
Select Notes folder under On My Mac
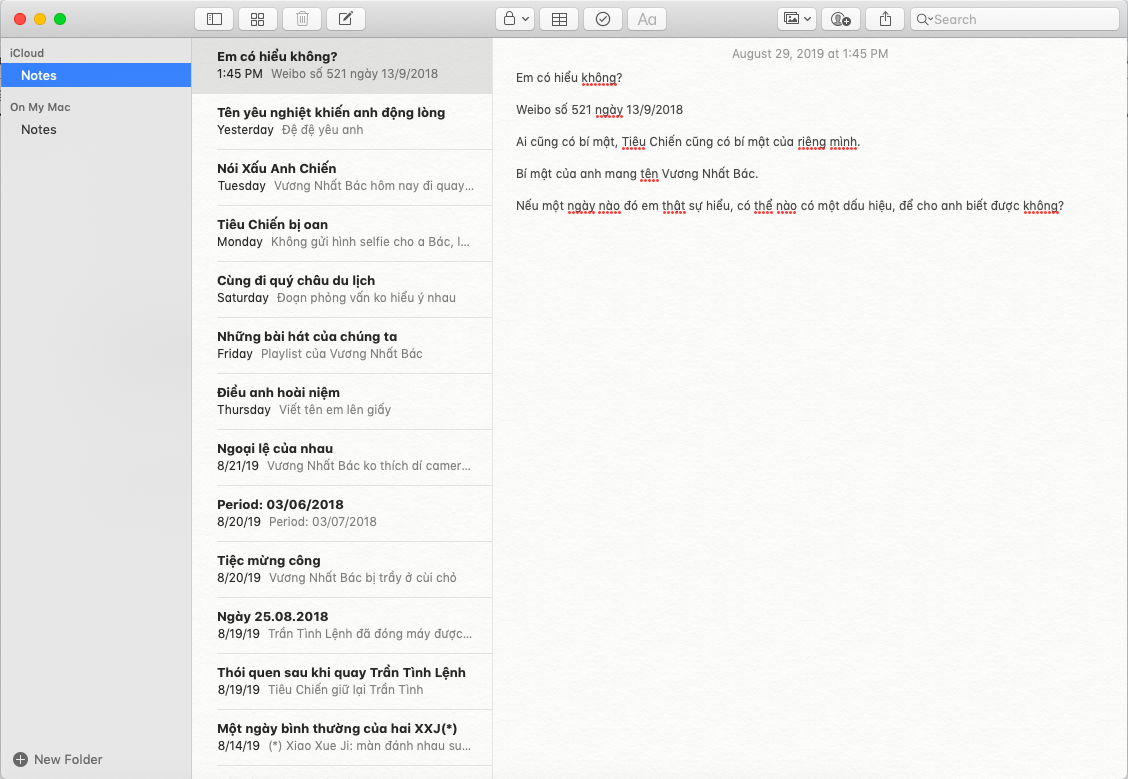[39, 130]
